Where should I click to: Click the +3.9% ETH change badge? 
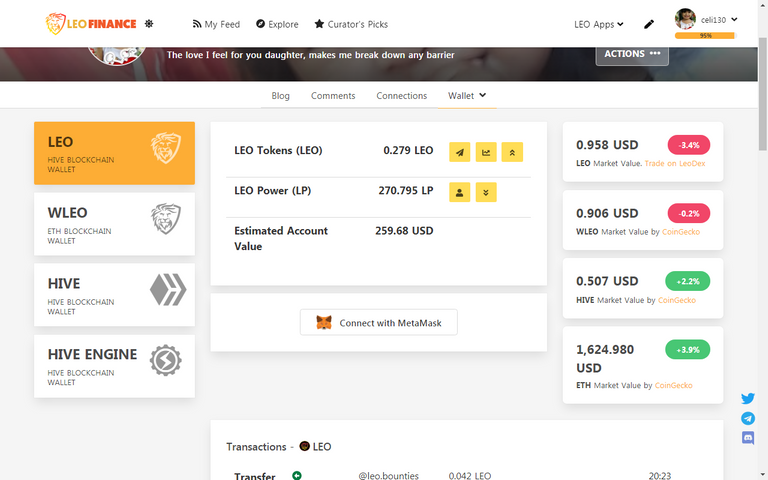(688, 350)
